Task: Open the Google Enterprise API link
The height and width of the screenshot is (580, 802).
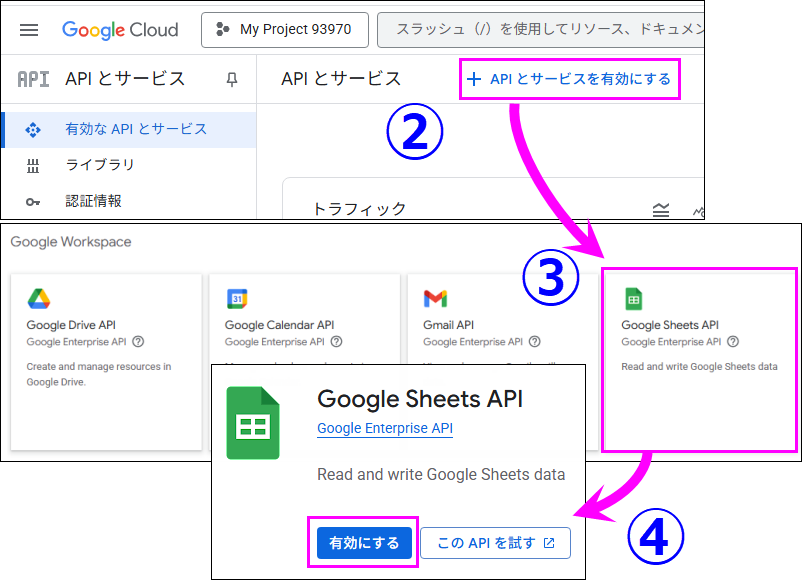Action: pyautogui.click(x=385, y=428)
